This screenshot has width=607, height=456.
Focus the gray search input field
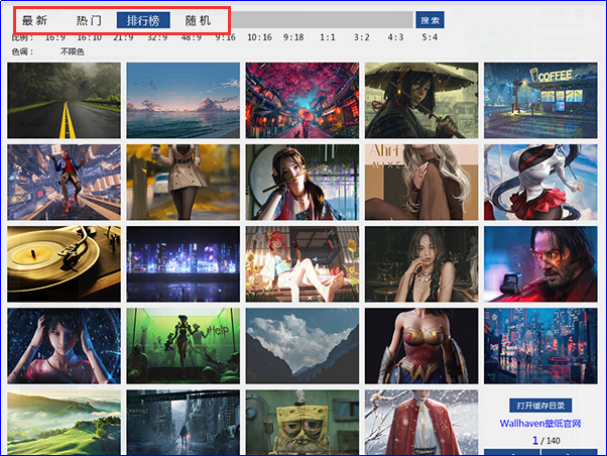tap(322, 20)
